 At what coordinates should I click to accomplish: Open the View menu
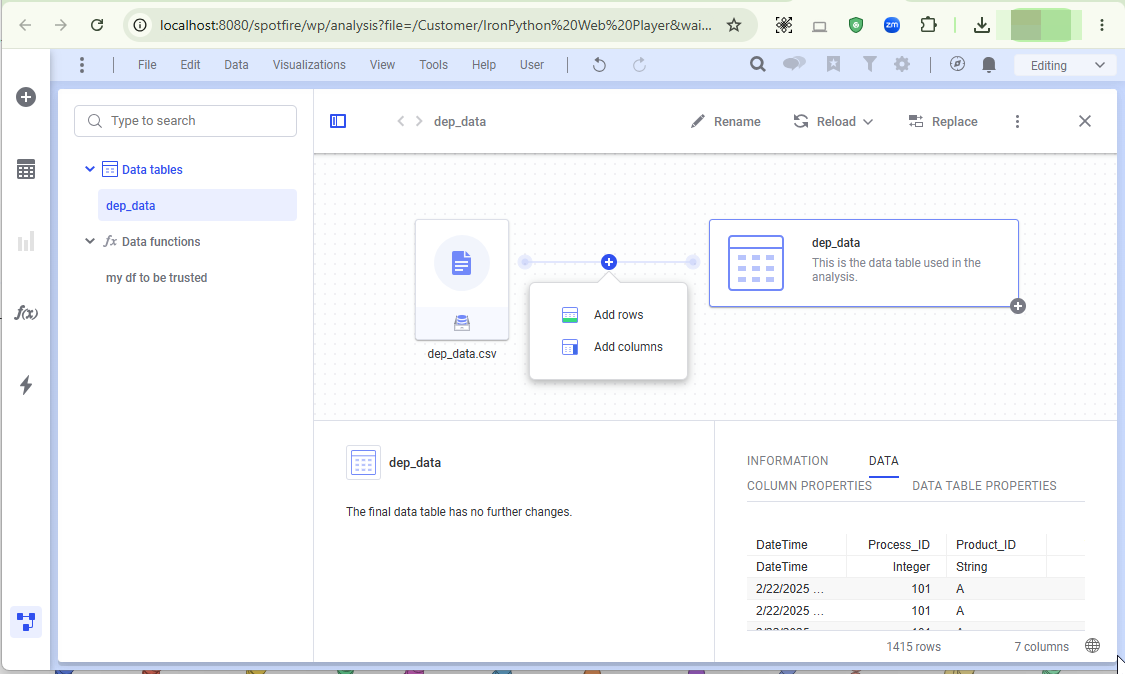[382, 65]
